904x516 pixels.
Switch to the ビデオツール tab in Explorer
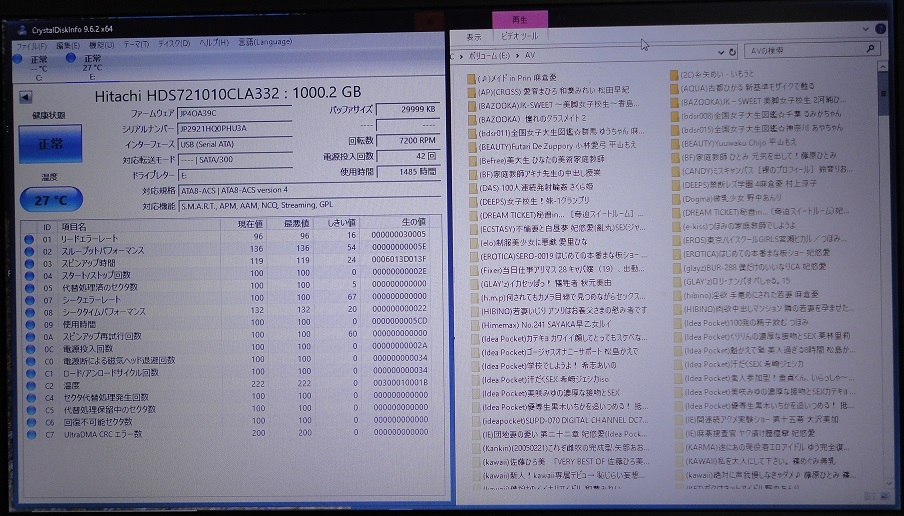click(x=519, y=36)
